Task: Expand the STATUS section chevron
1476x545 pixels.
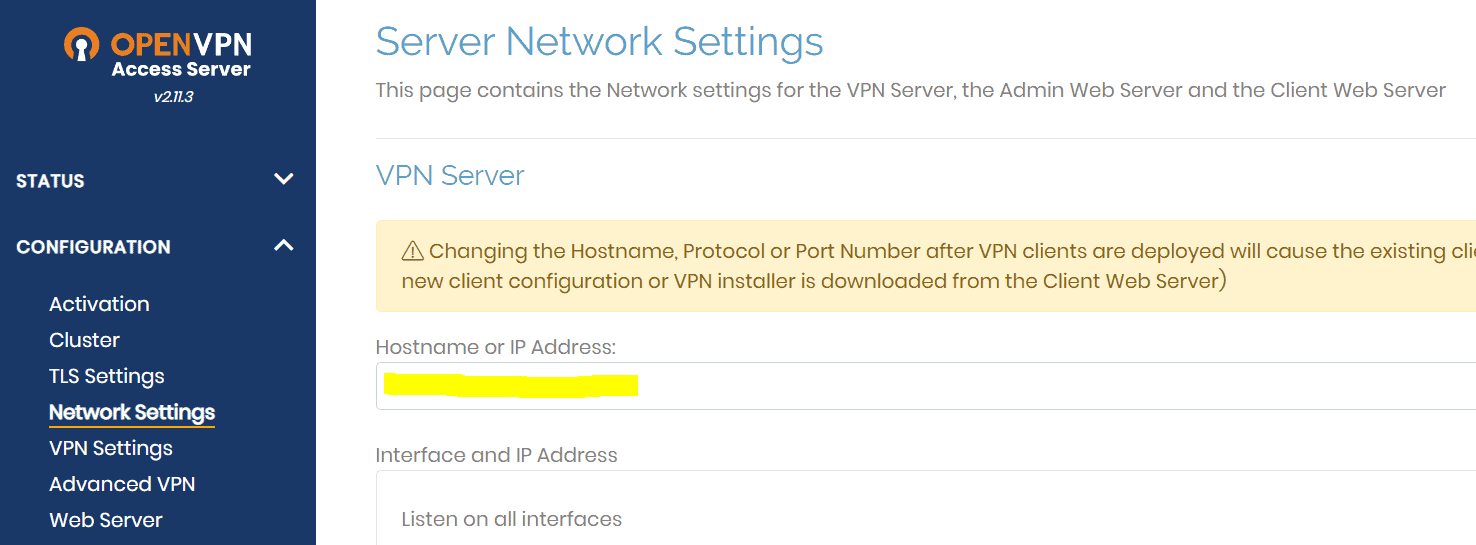Action: 284,180
